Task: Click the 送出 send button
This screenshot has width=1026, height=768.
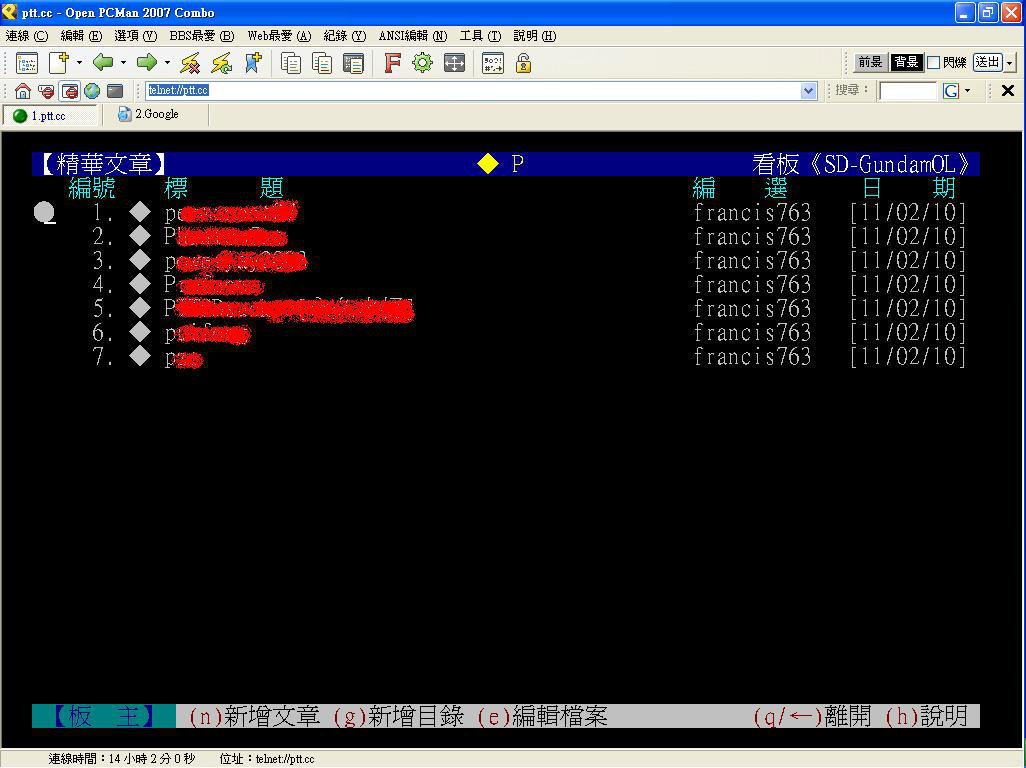Action: pyautogui.click(x=988, y=62)
